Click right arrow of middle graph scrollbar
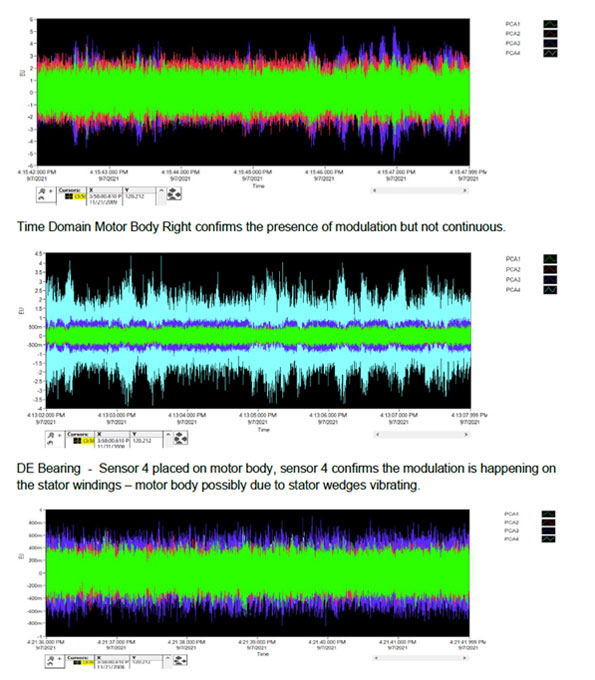 pyautogui.click(x=466, y=434)
